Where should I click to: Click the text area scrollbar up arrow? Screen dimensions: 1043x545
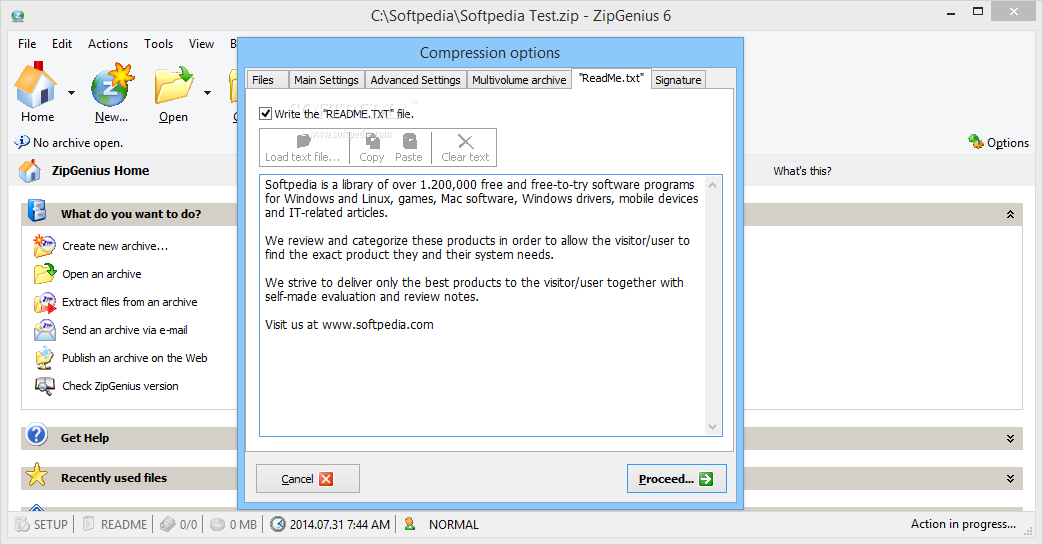pos(712,185)
